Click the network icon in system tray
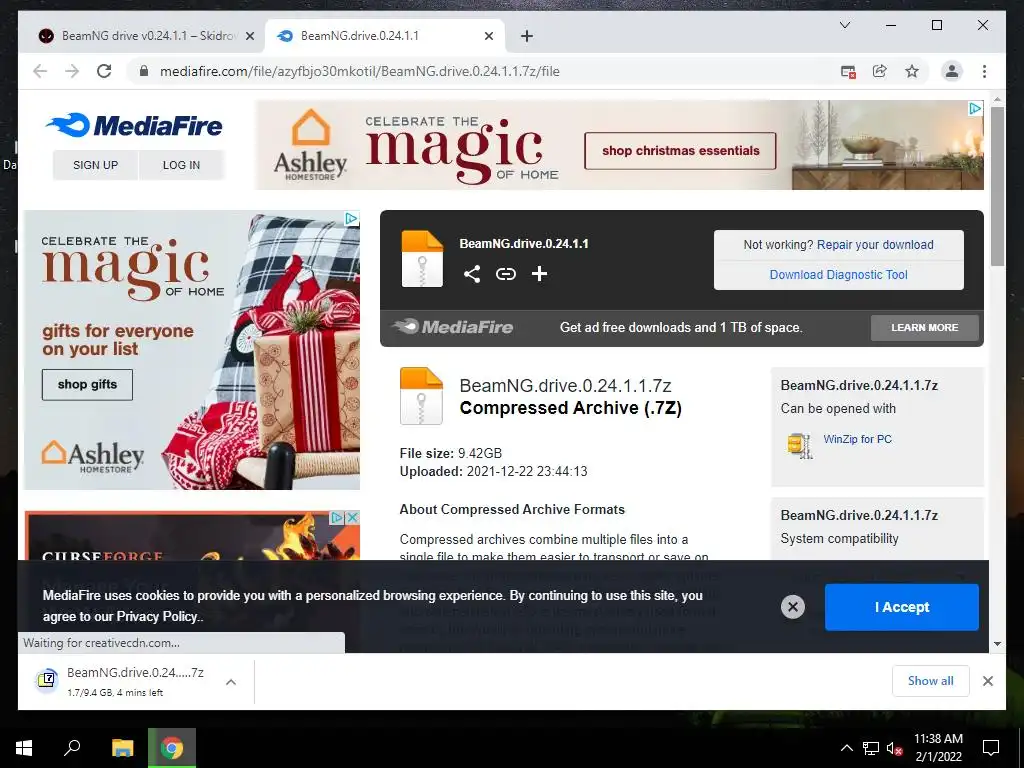Screen dimensions: 1024x768 pyautogui.click(x=871, y=748)
